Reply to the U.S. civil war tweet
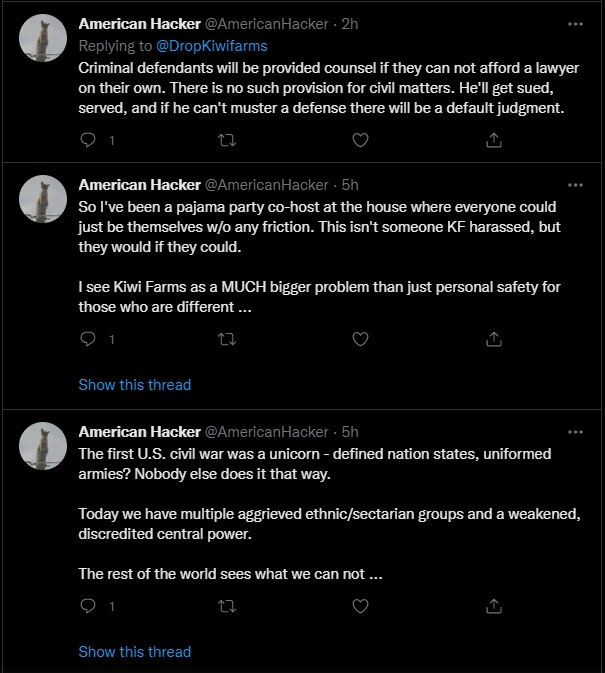The width and height of the screenshot is (605, 673). 88,606
